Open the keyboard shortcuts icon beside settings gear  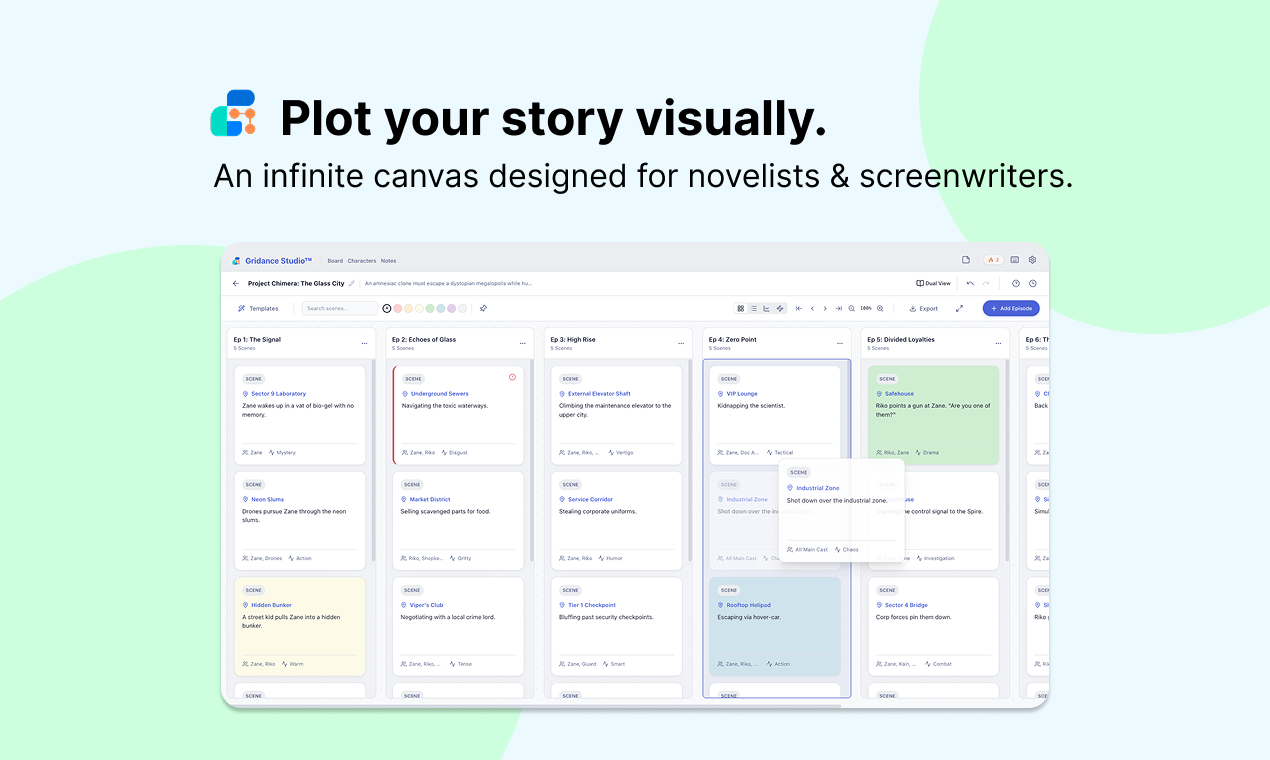1015,260
